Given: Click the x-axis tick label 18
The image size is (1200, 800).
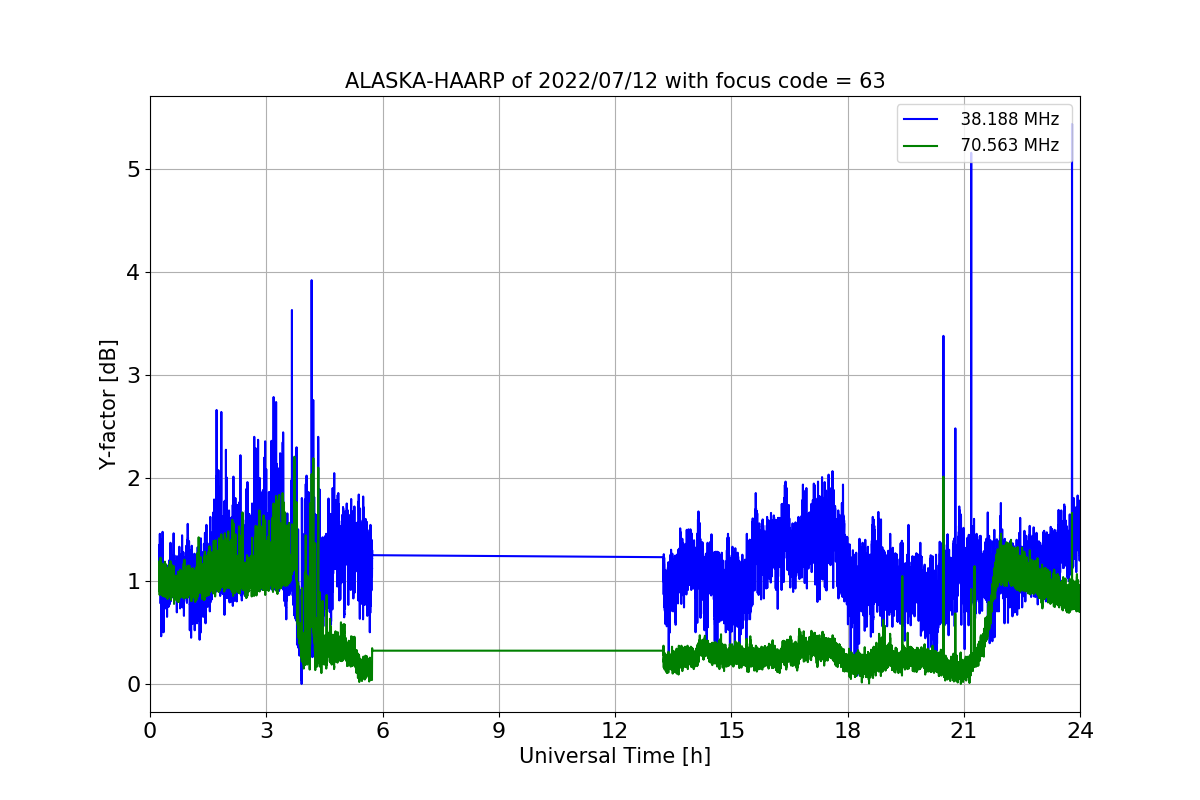Looking at the screenshot, I should pos(848,730).
